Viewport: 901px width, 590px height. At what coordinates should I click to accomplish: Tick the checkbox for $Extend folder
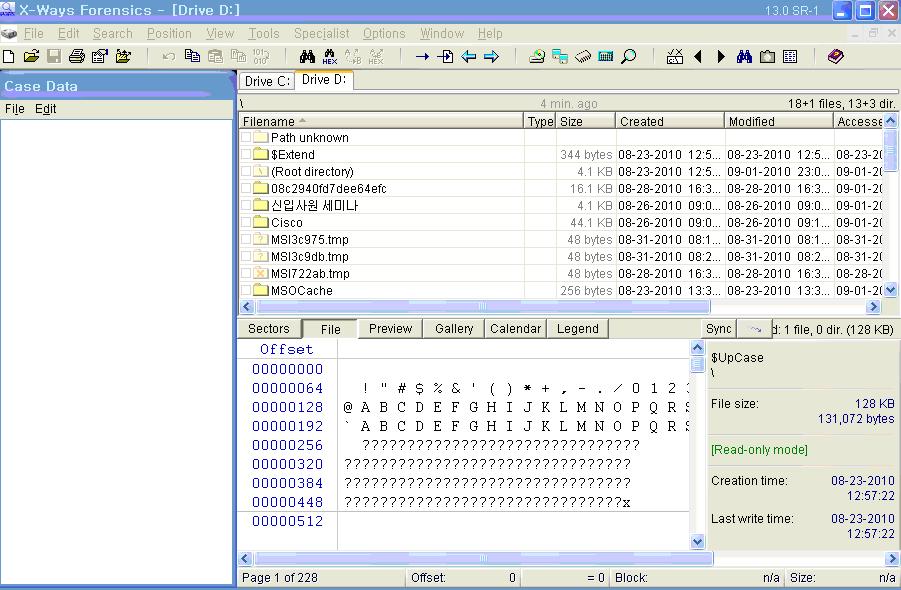click(x=246, y=155)
